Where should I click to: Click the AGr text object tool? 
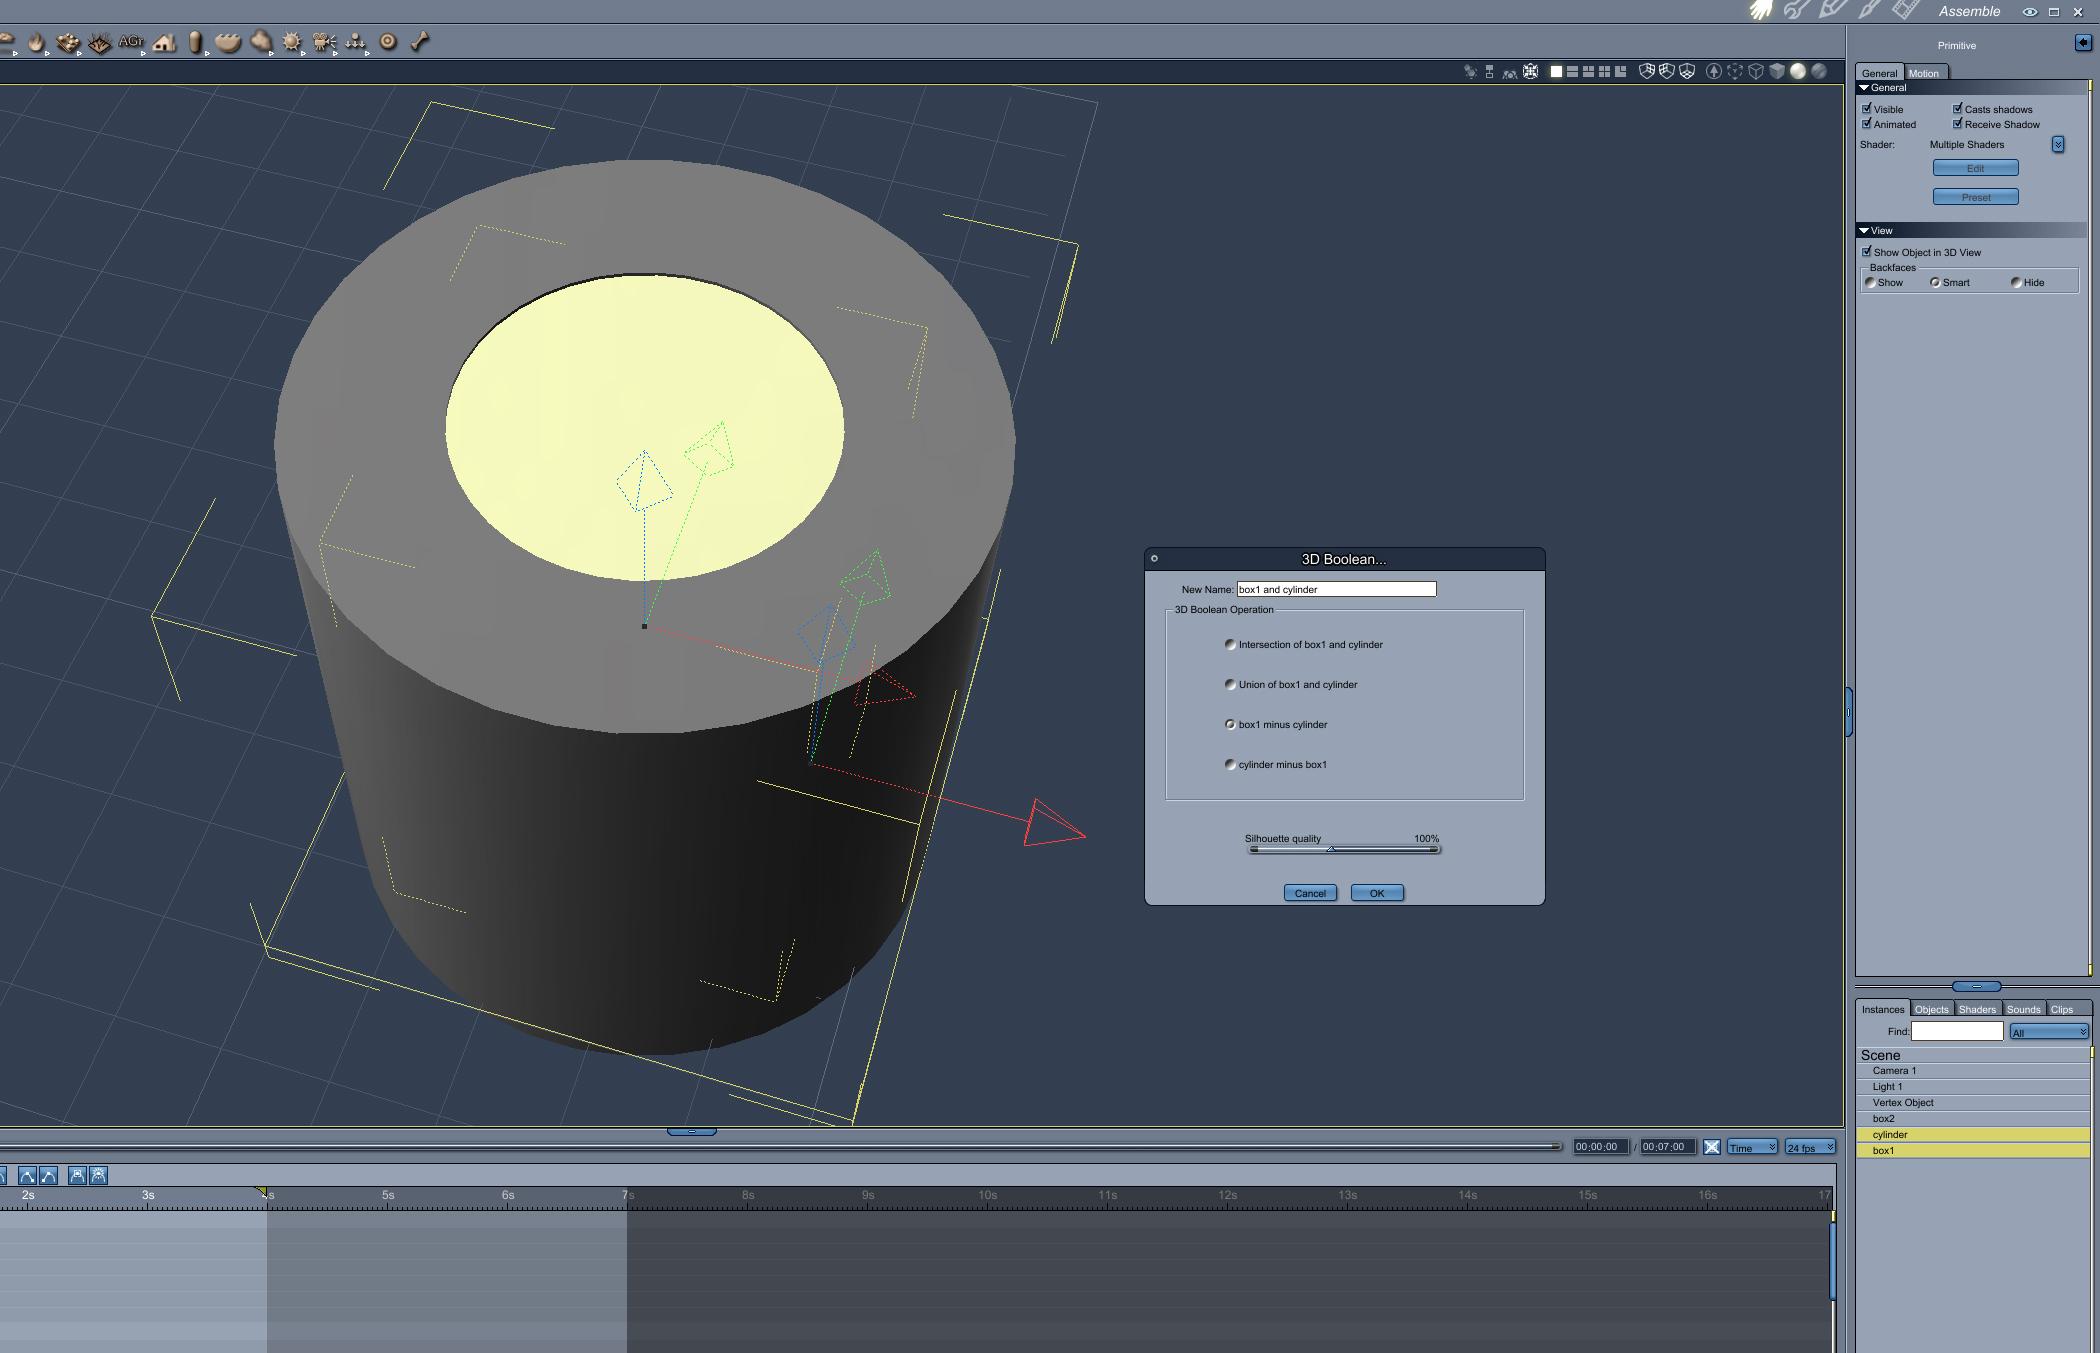(130, 42)
